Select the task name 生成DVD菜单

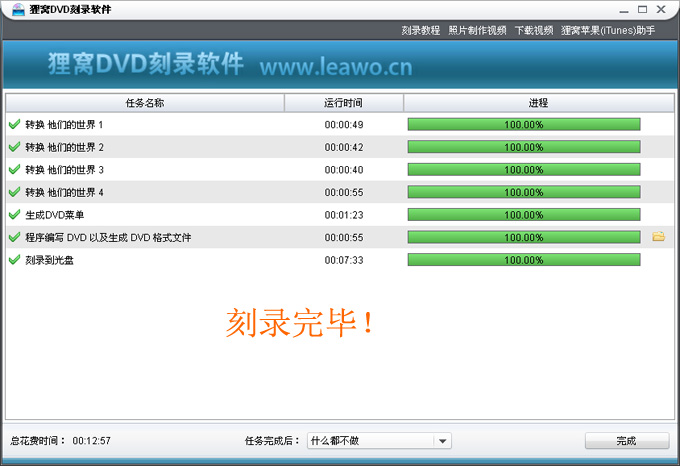pos(55,215)
